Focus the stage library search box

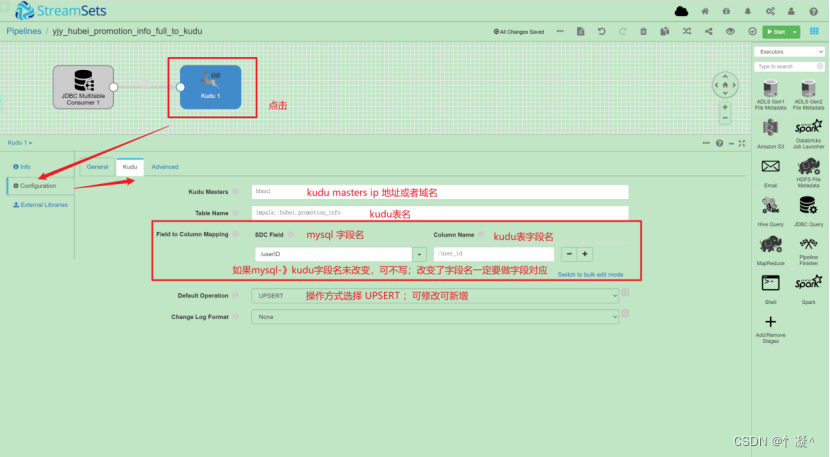789,67
